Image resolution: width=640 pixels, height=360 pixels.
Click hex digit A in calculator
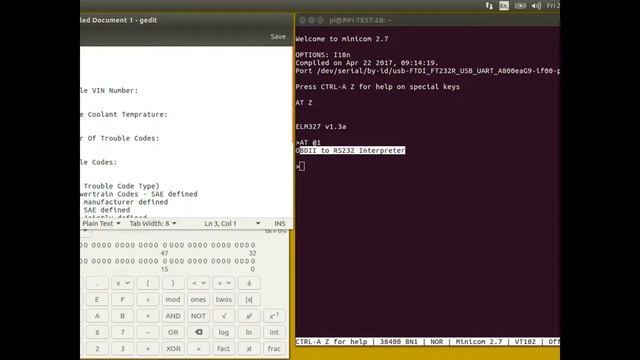97,316
